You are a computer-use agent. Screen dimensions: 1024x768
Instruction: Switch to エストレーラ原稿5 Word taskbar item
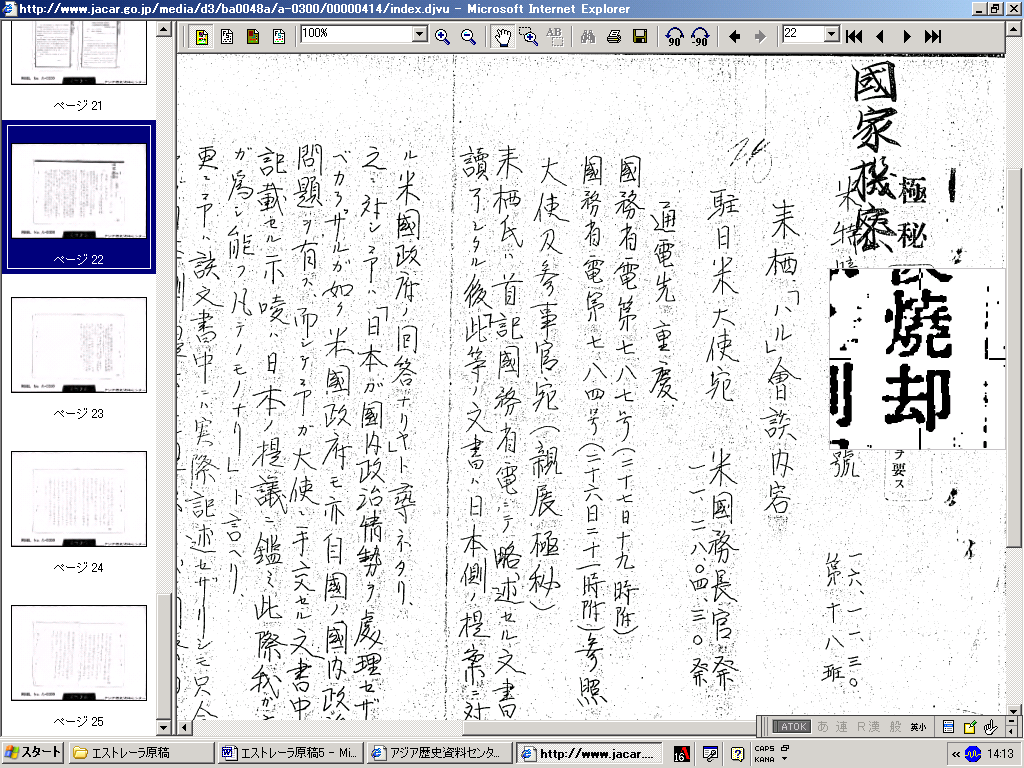pyautogui.click(x=288, y=753)
